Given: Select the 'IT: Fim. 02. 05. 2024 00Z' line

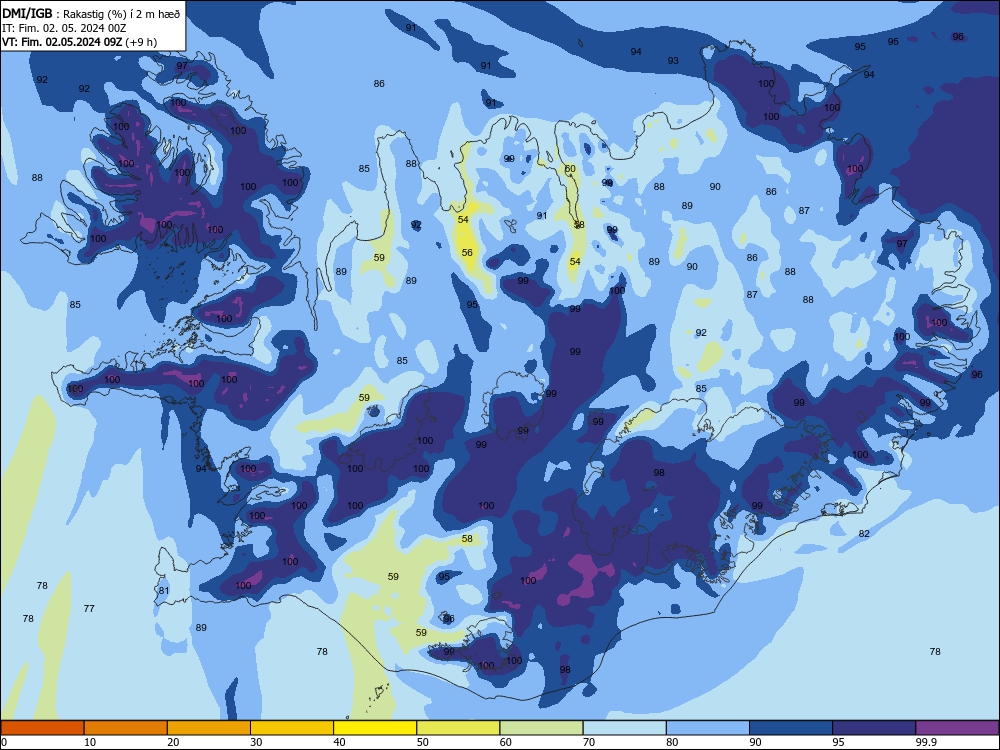Looking at the screenshot, I should [x=64, y=28].
